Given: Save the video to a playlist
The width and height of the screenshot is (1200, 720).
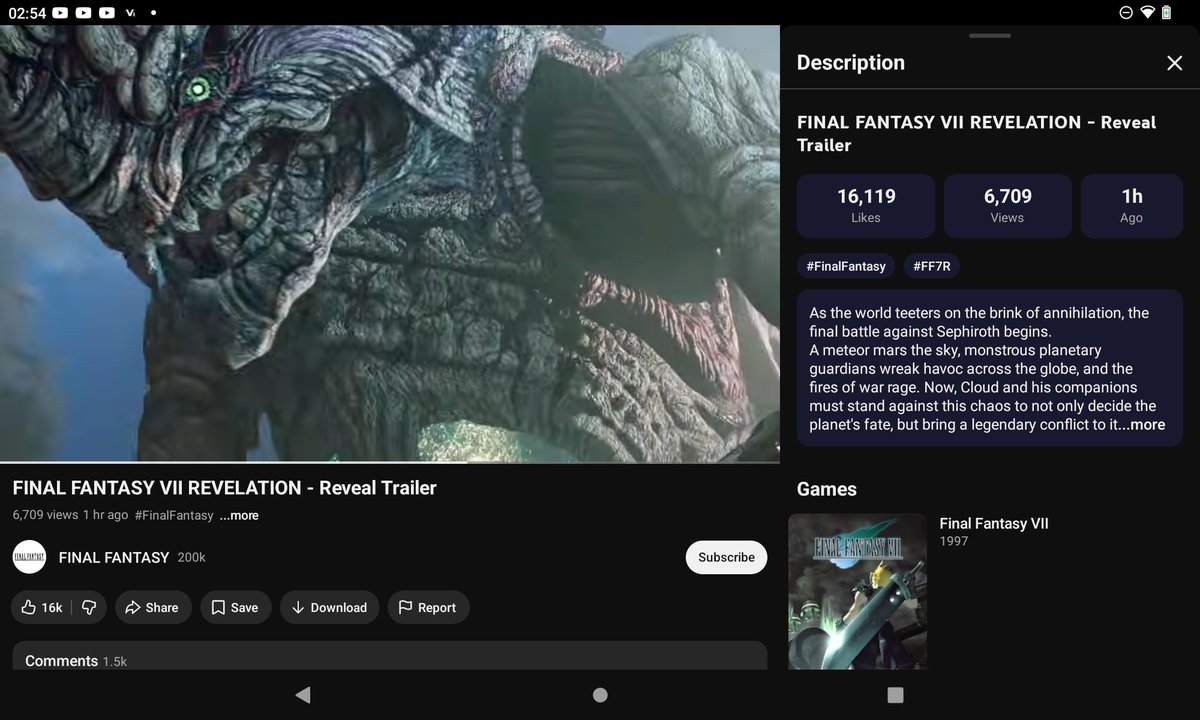Looking at the screenshot, I should (x=235, y=607).
